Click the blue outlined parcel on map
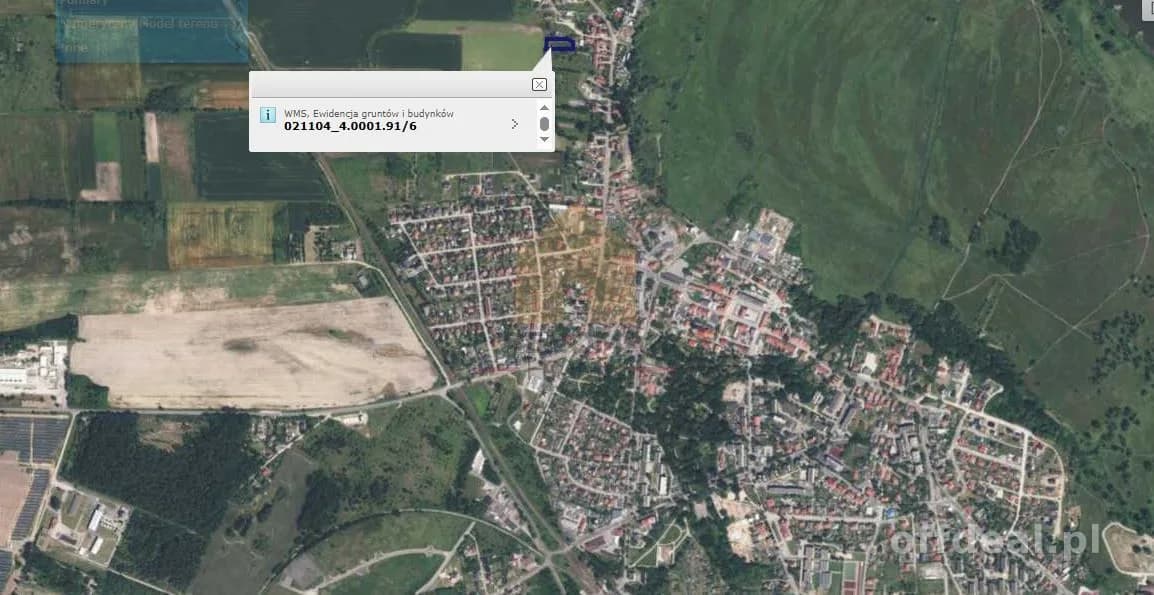The width and height of the screenshot is (1154, 595). (560, 45)
